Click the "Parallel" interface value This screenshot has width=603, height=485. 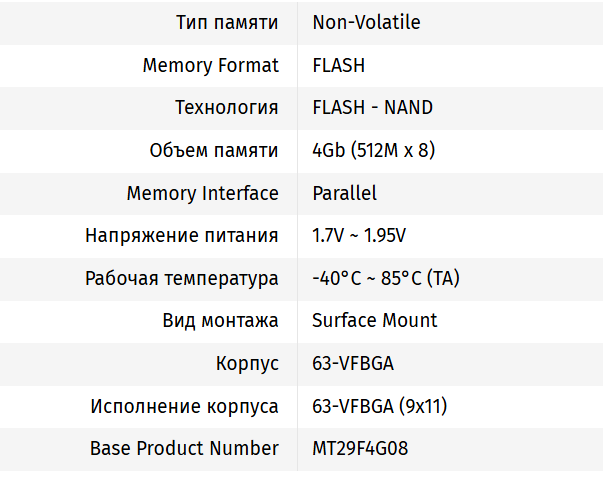344,193
